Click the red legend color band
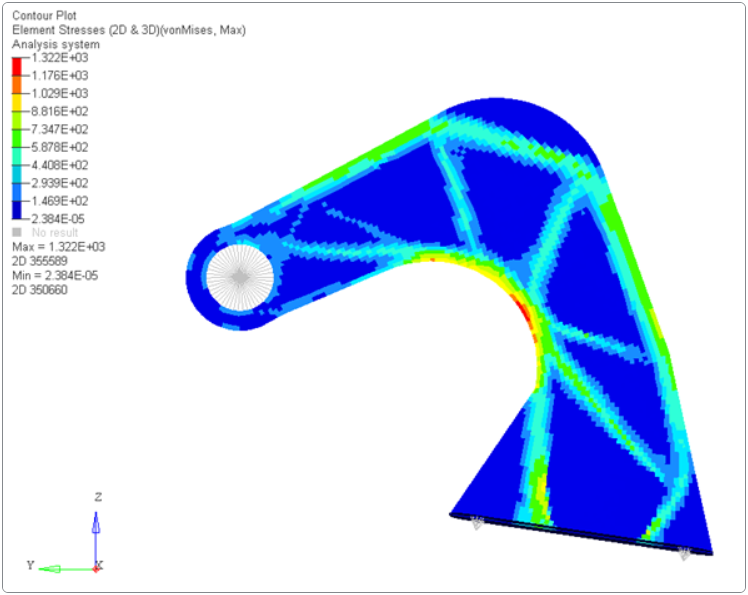748x595 pixels. (18, 67)
